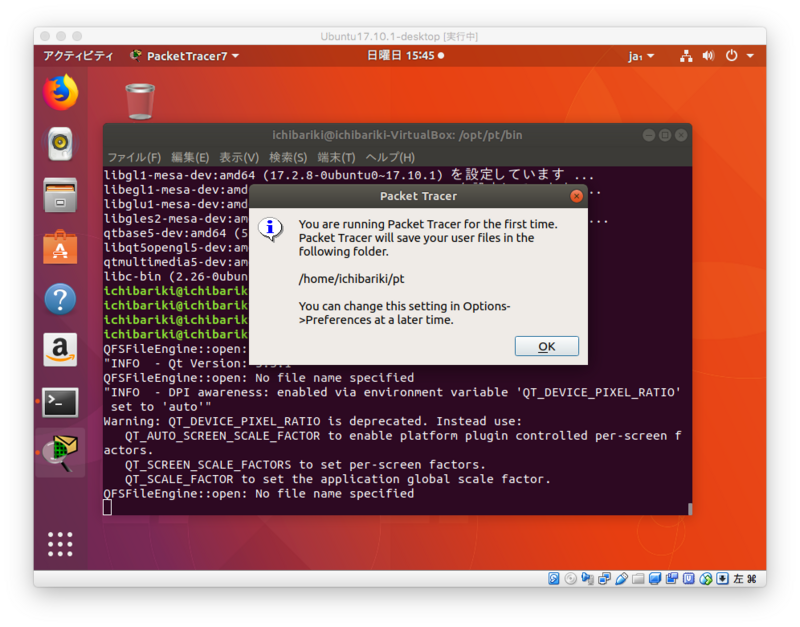Click 'QT_SCREEN_SCALE_FACTORS to set per-screen factors' line

[x=305, y=465]
